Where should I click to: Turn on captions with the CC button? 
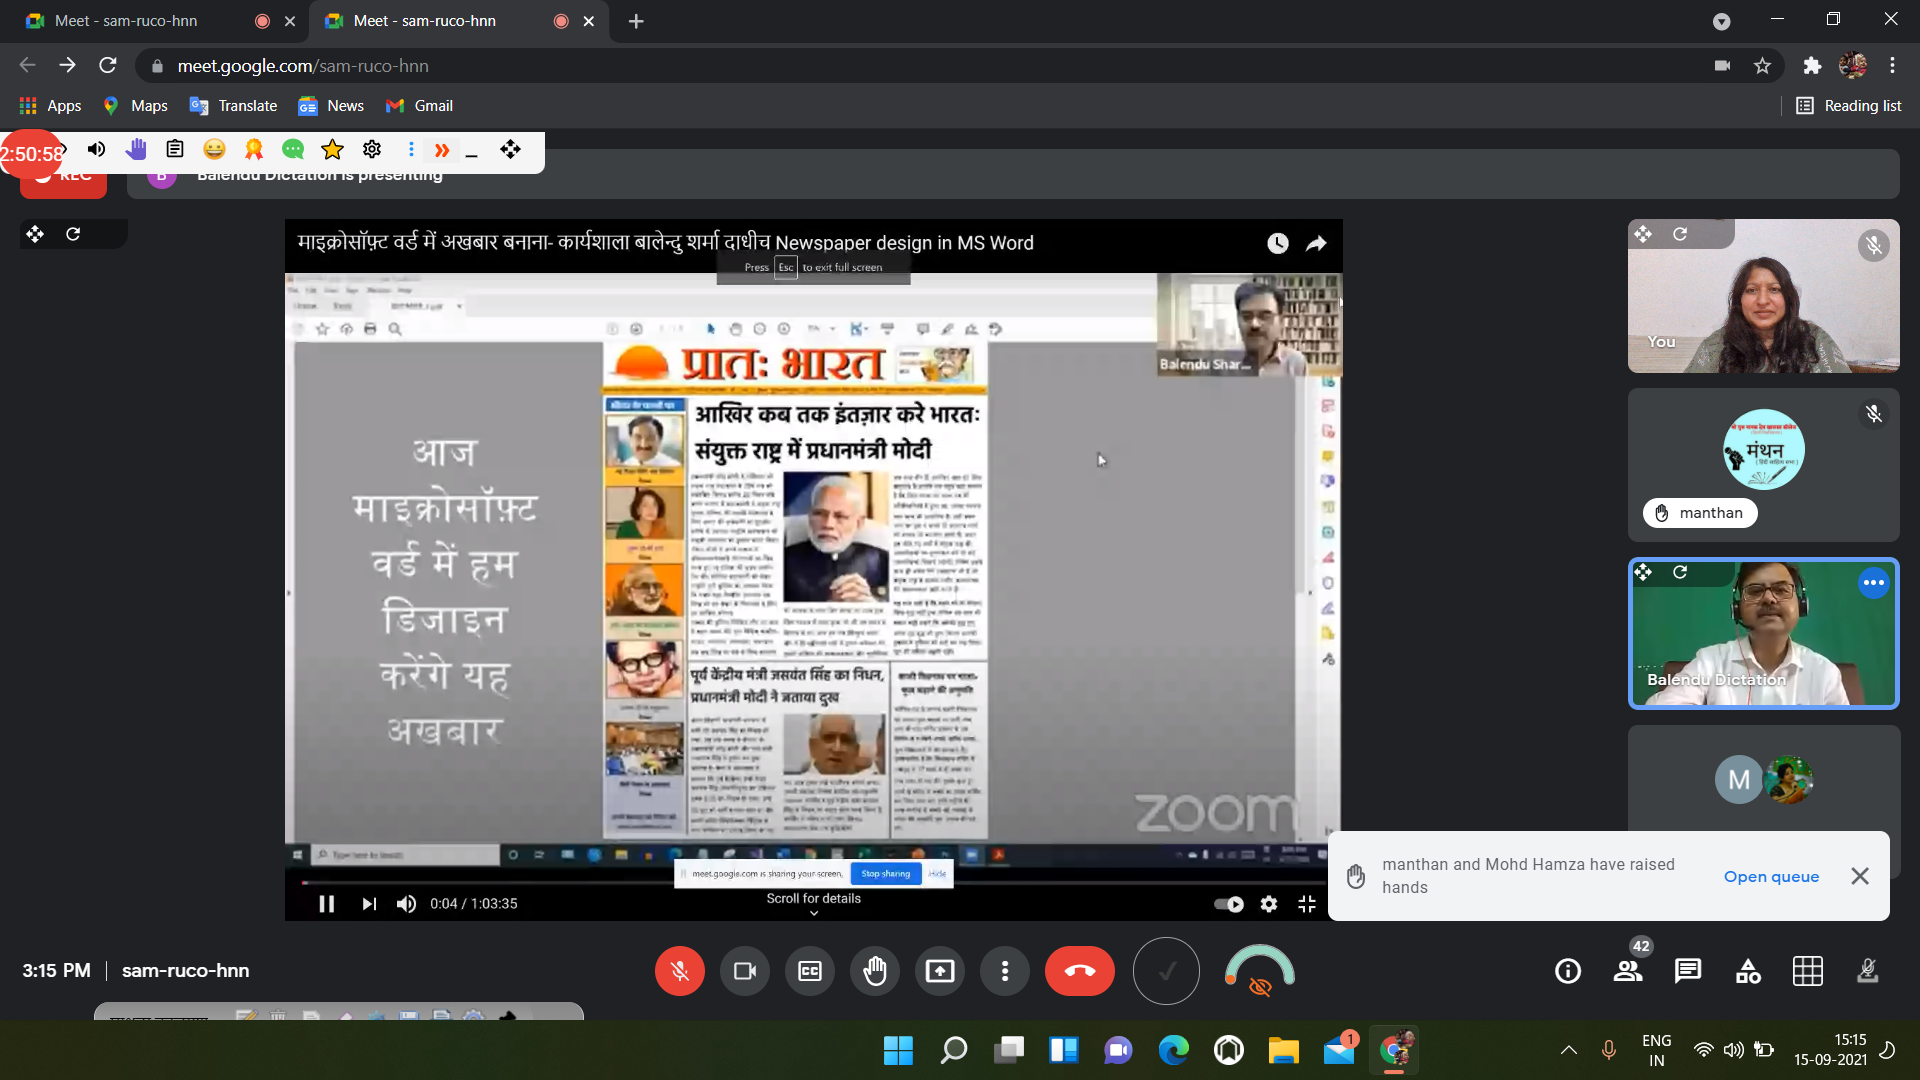(810, 971)
